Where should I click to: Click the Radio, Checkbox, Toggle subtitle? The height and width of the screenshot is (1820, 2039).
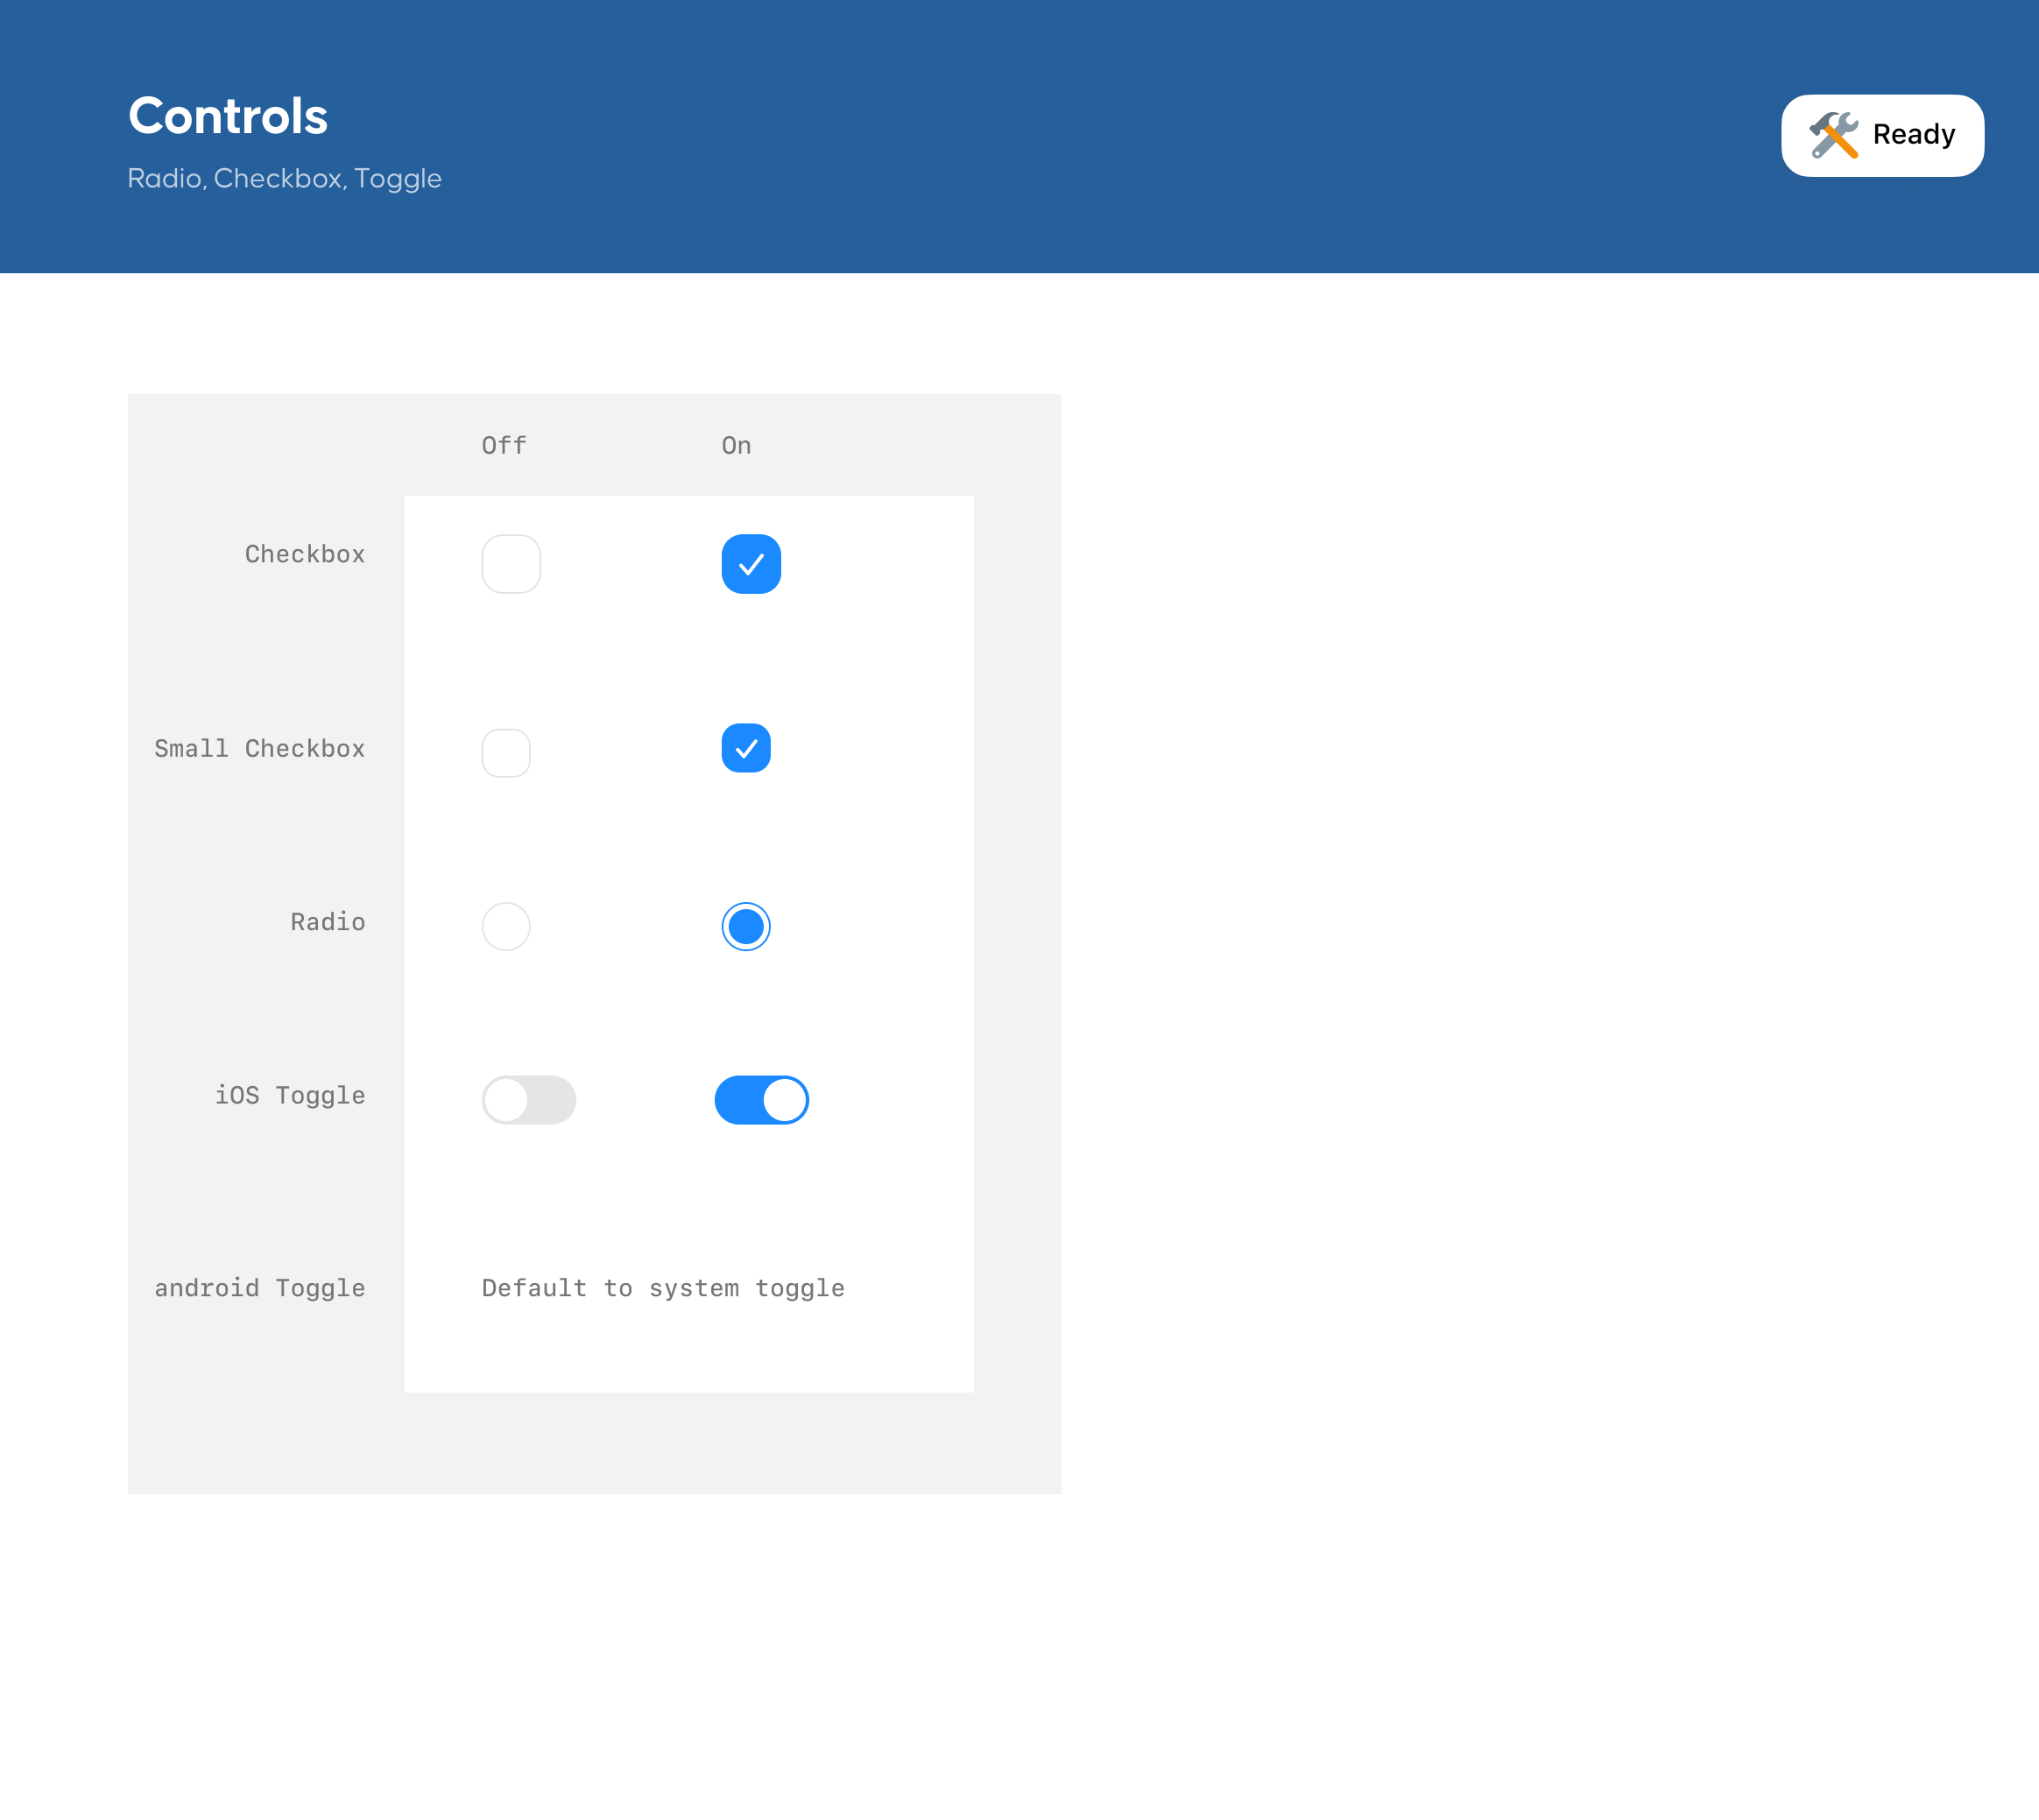(x=285, y=178)
